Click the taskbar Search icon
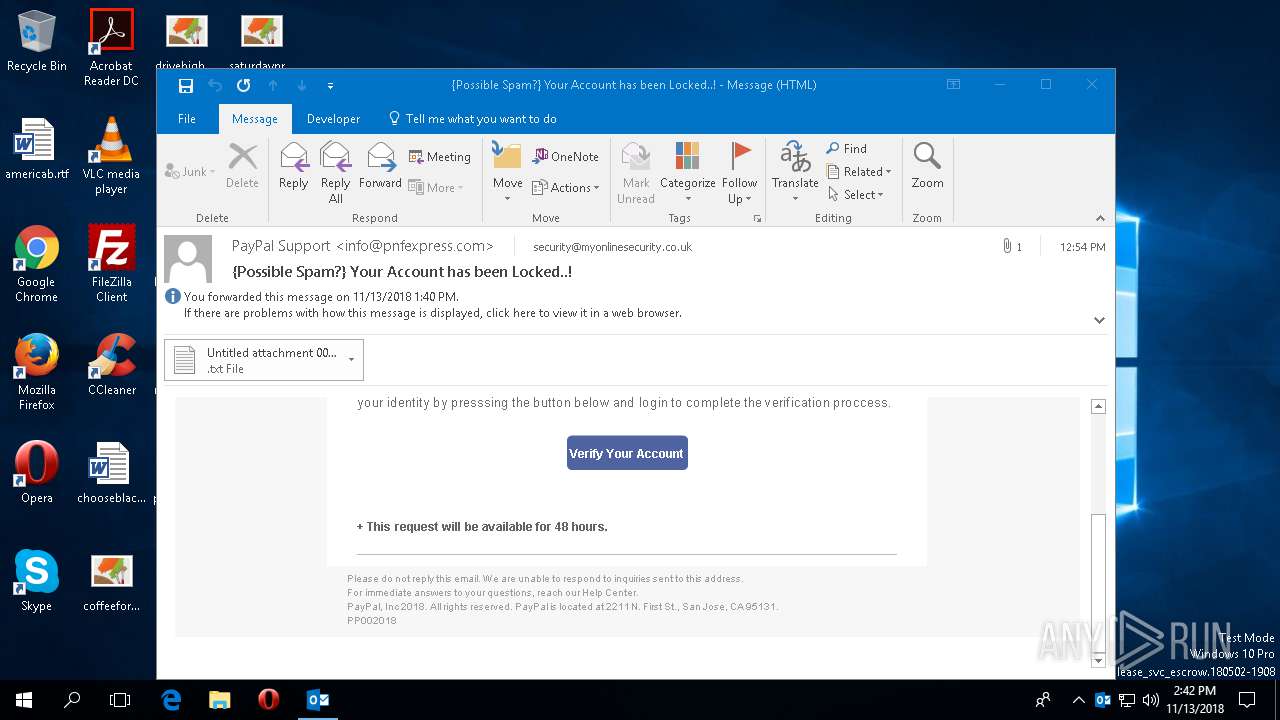This screenshot has width=1280, height=720. [72, 700]
